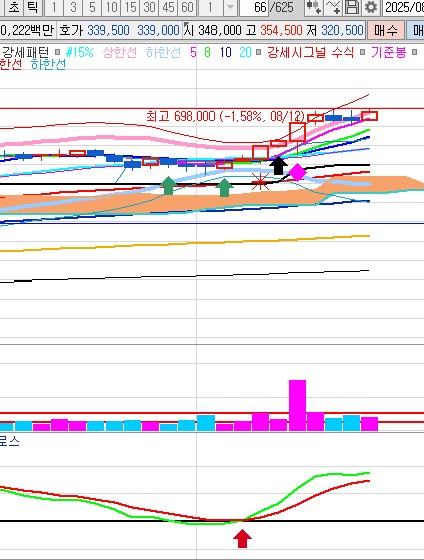Click 기준봉 indicator label
Viewport: 424px width, 560px height.
click(x=388, y=52)
